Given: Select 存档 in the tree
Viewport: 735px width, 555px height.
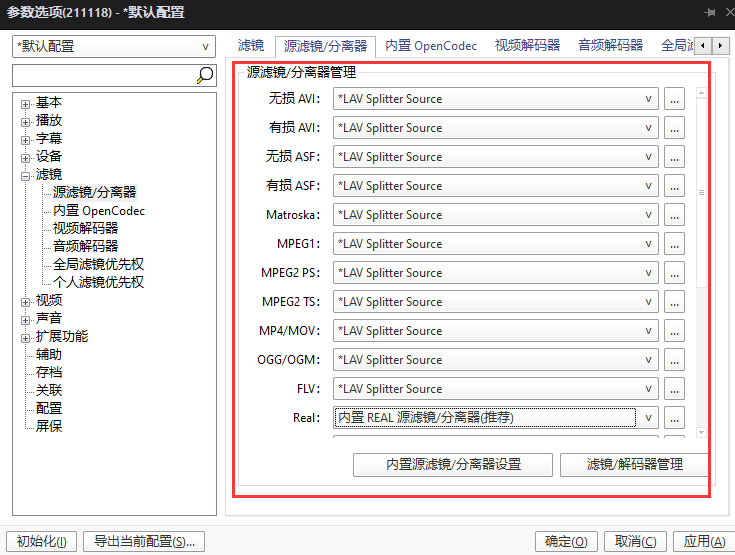Looking at the screenshot, I should [x=49, y=372].
